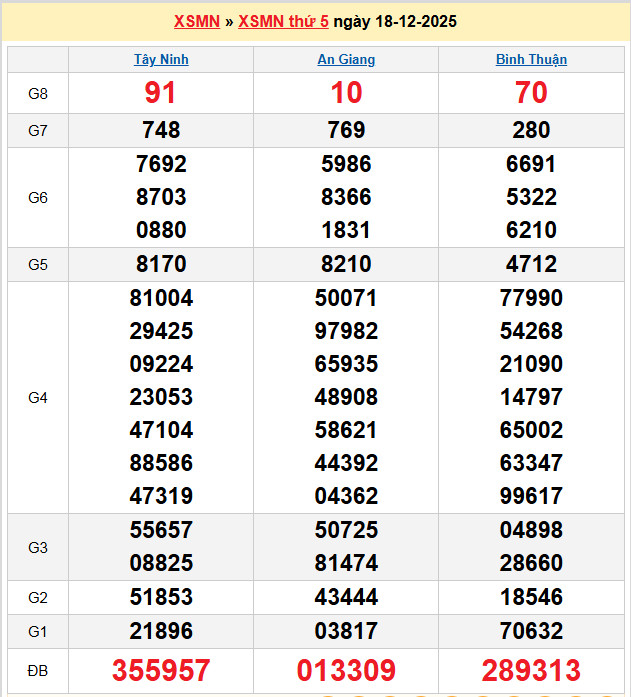The image size is (631, 697).
Task: Open the XSMN link in the header
Action: 196,21
